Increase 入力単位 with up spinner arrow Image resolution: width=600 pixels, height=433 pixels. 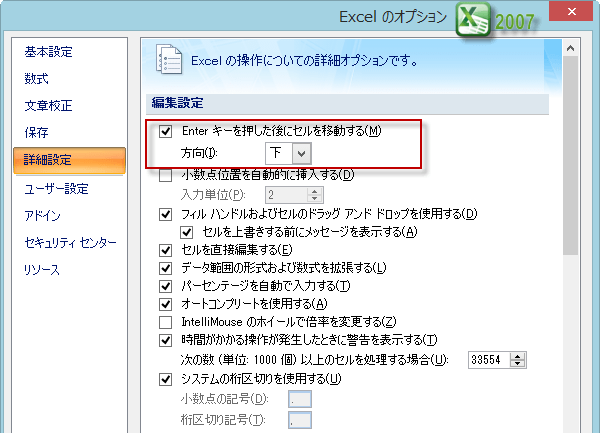(315, 191)
